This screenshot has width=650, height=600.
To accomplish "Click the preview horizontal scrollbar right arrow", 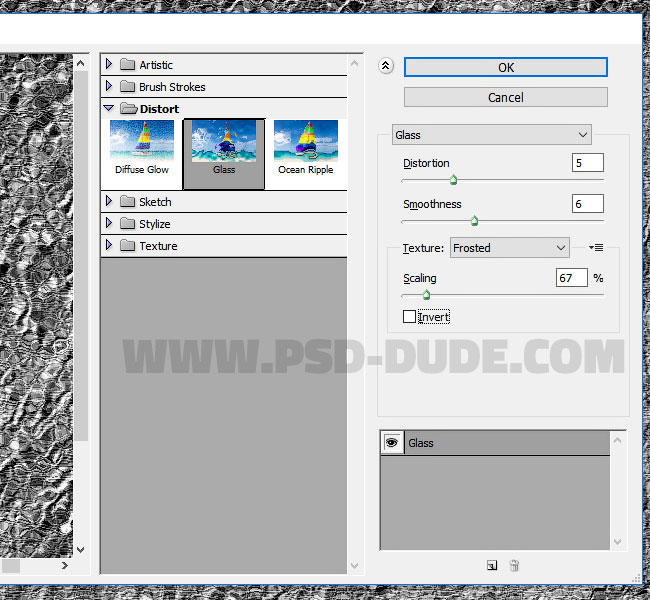I will tap(65, 565).
